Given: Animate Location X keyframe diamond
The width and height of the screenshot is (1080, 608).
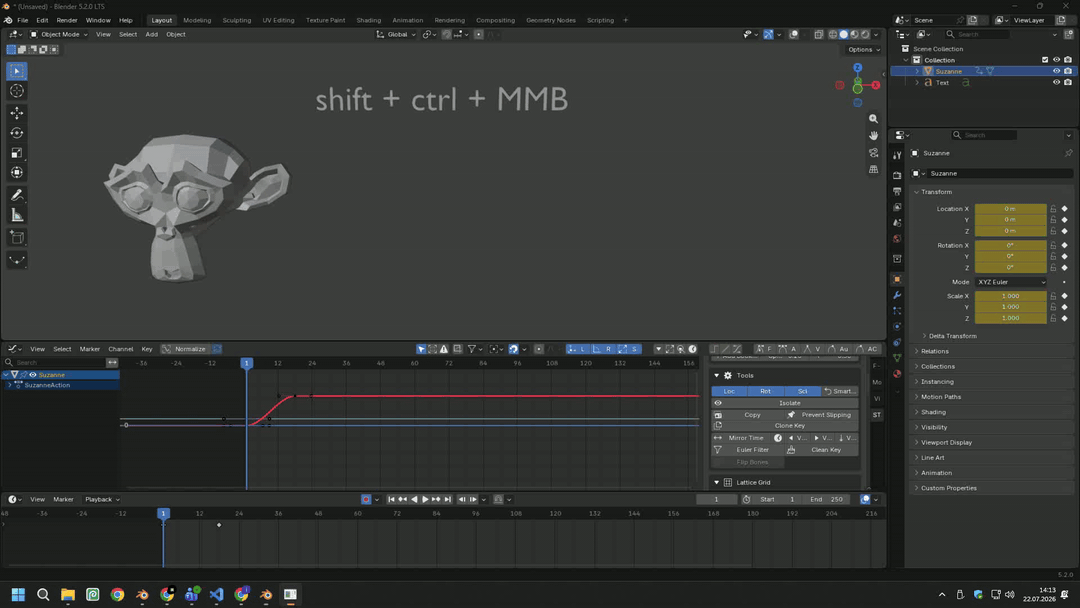Looking at the screenshot, I should pos(1064,209).
